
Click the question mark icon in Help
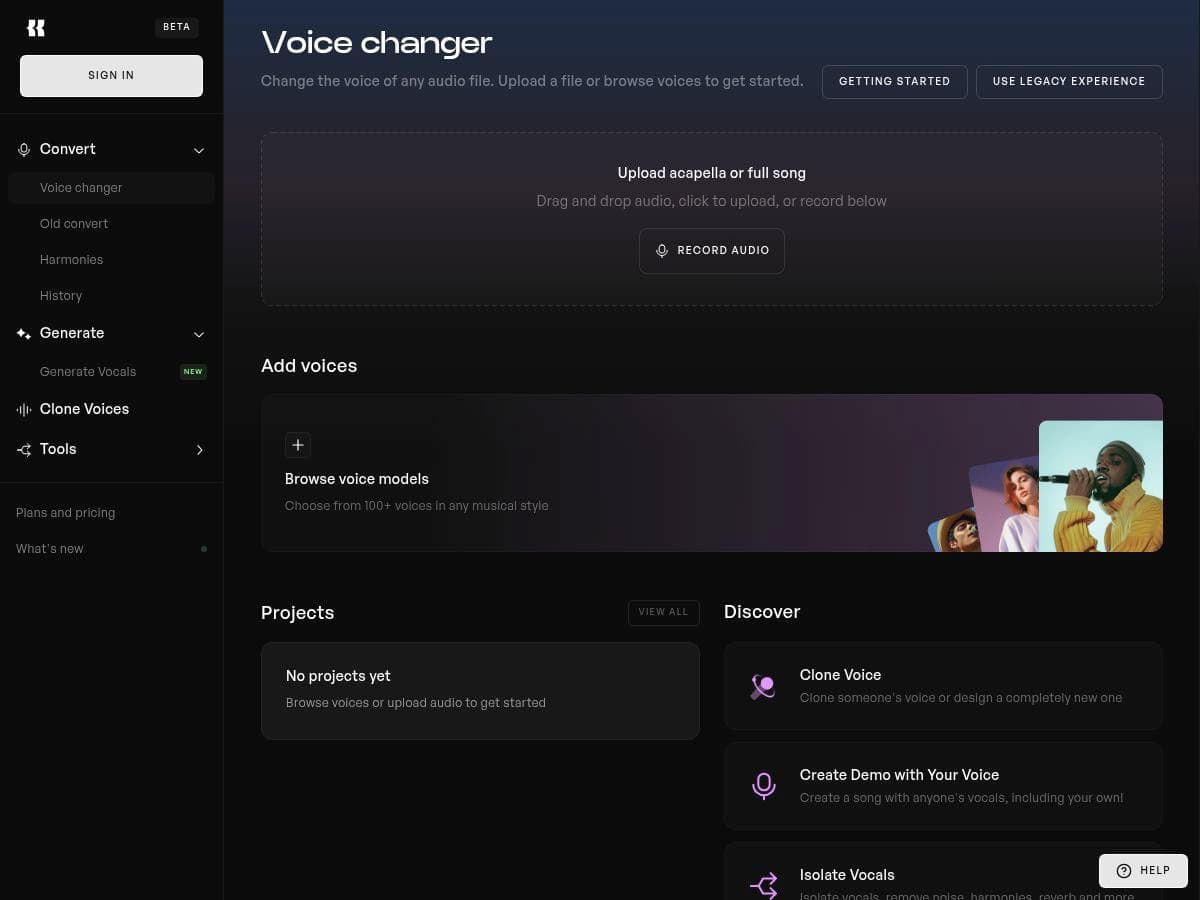pyautogui.click(x=1124, y=871)
